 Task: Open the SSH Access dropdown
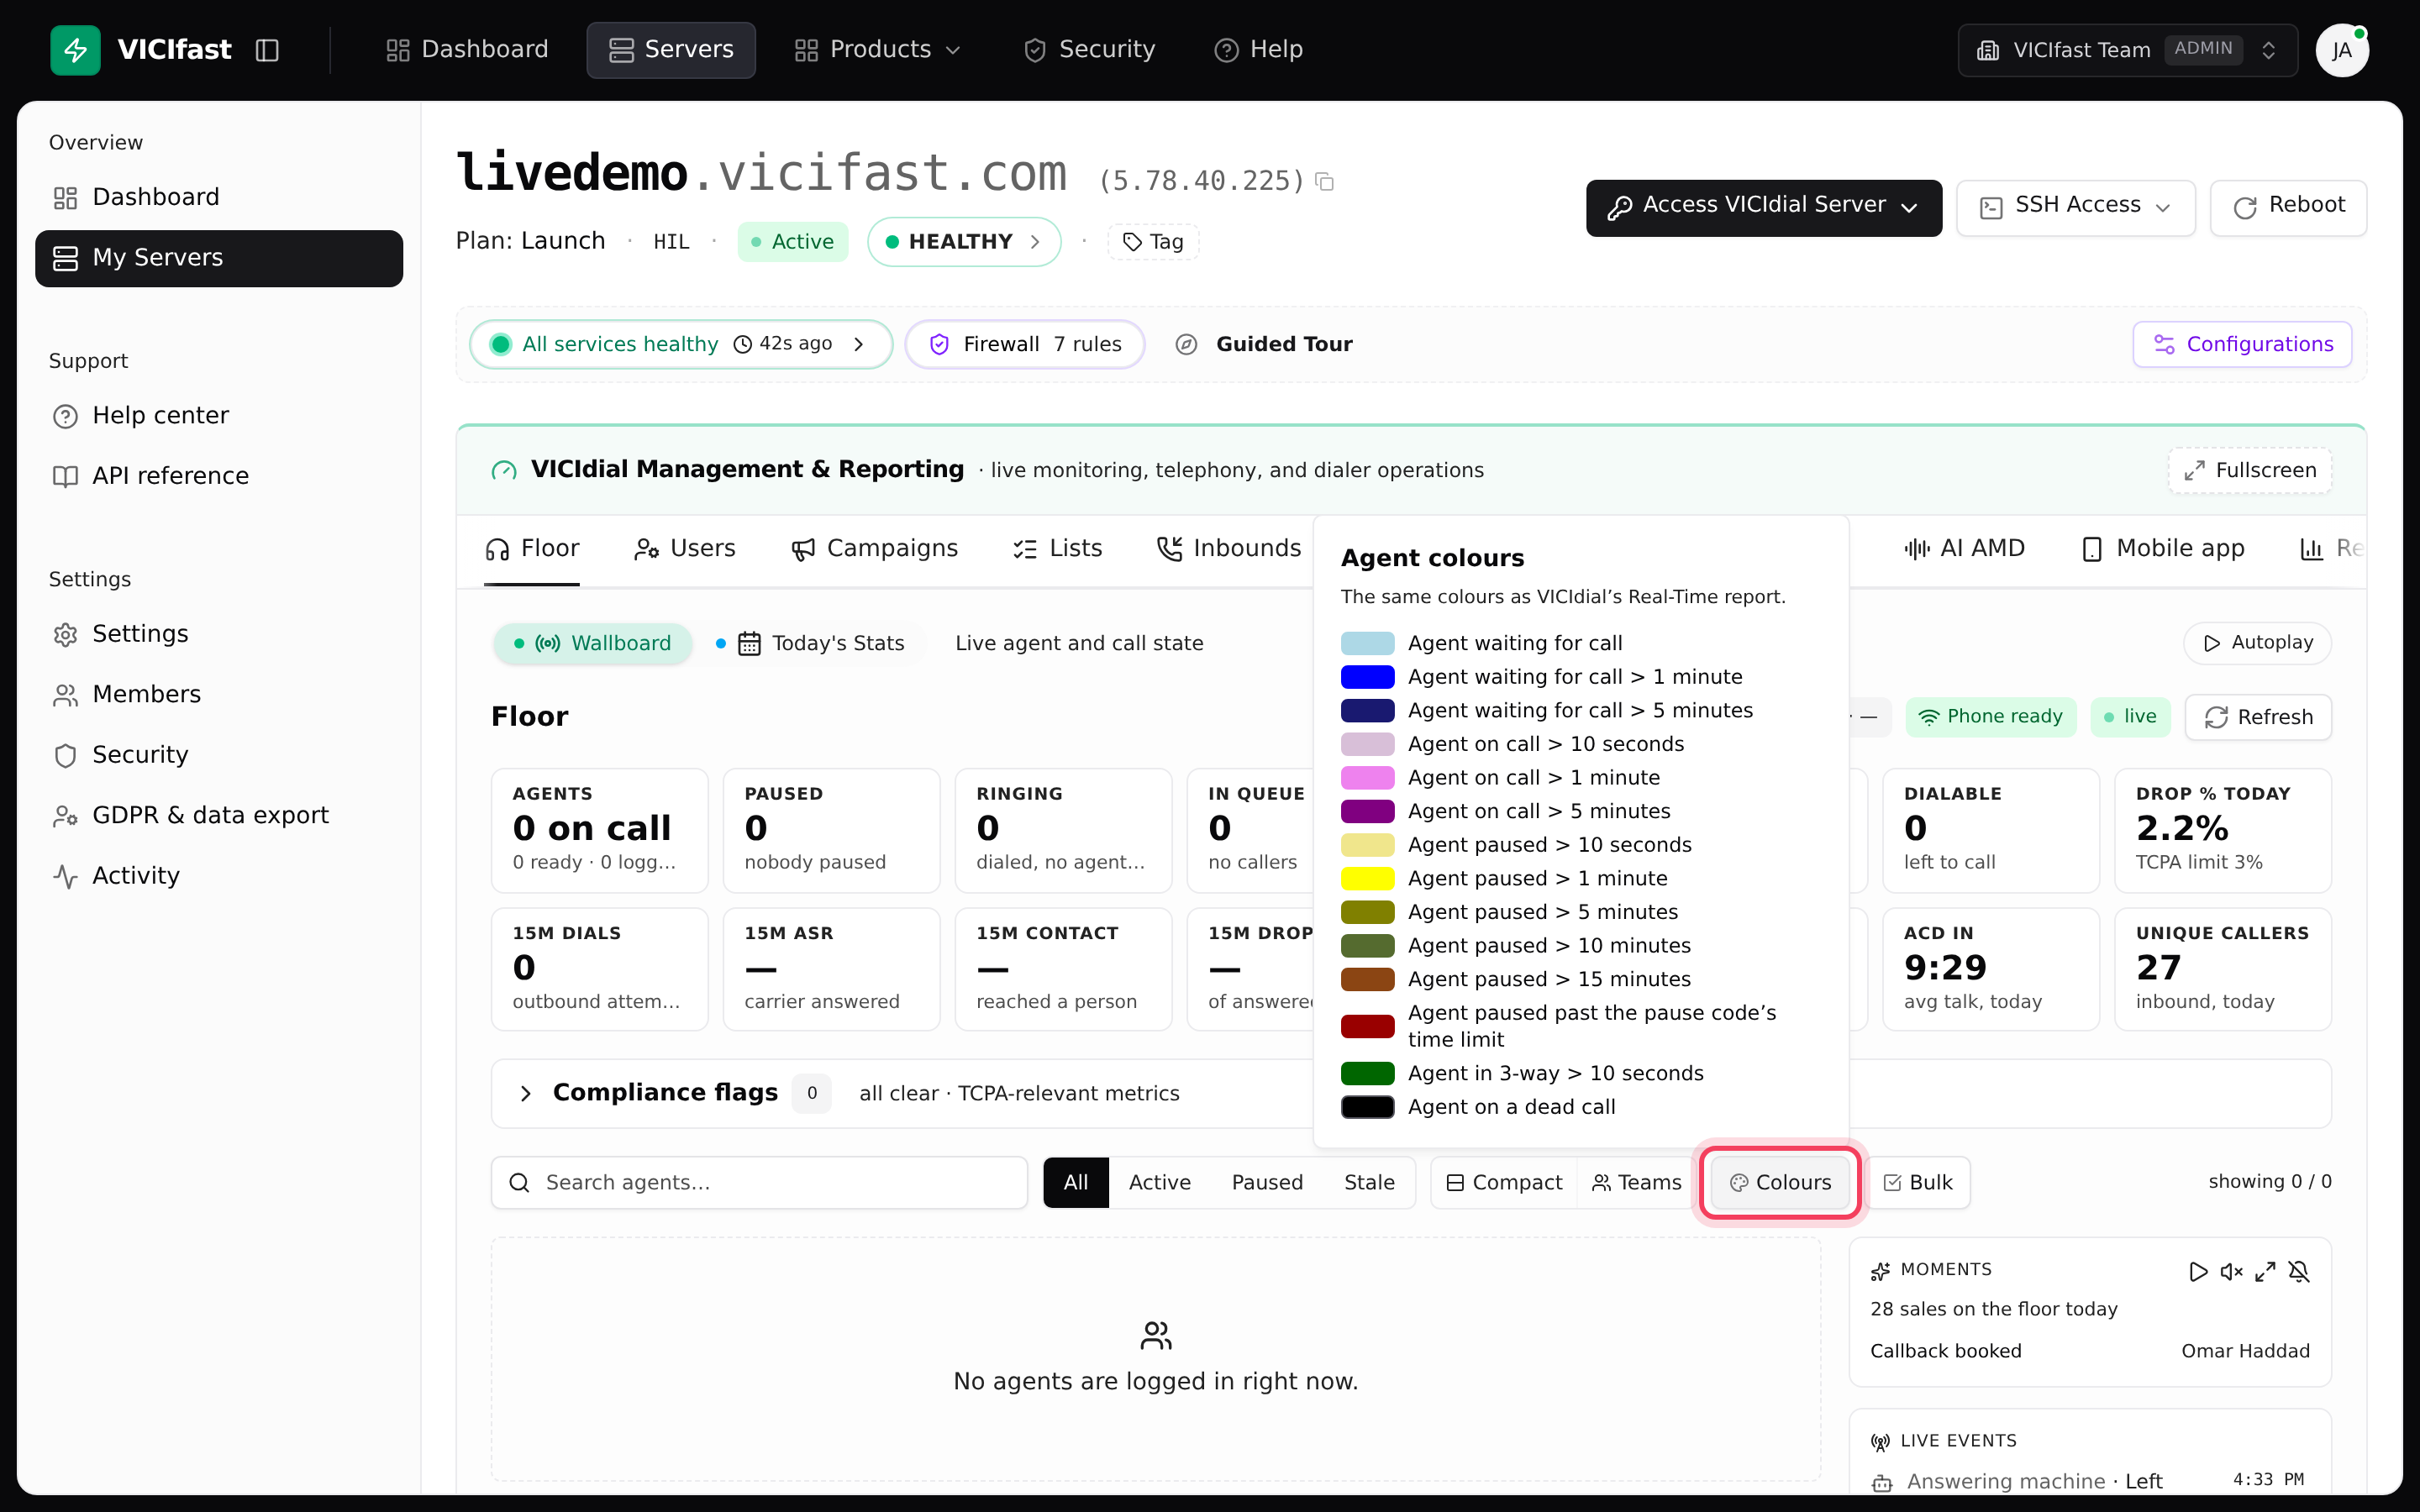point(2076,207)
